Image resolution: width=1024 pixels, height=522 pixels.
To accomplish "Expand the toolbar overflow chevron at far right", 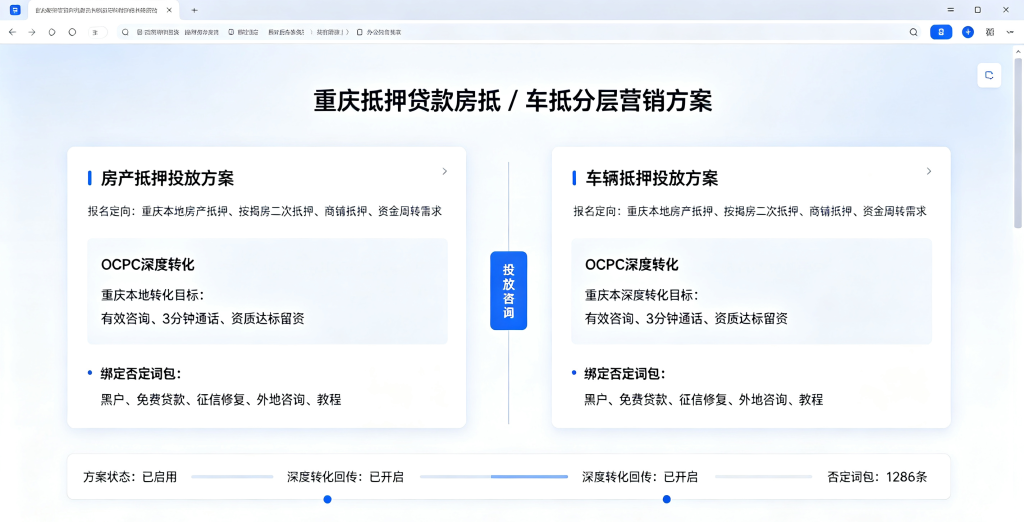I will coord(1010,32).
